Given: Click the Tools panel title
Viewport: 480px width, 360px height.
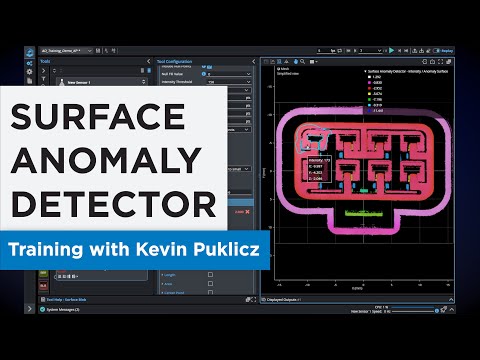Looking at the screenshot, I should pos(45,61).
